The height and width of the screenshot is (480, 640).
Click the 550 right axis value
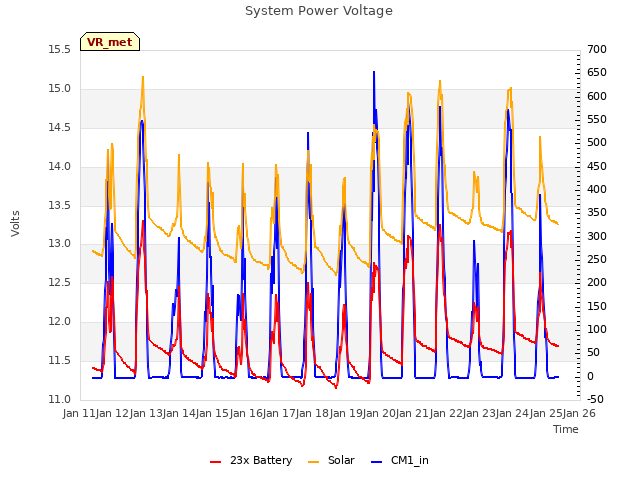597,120
